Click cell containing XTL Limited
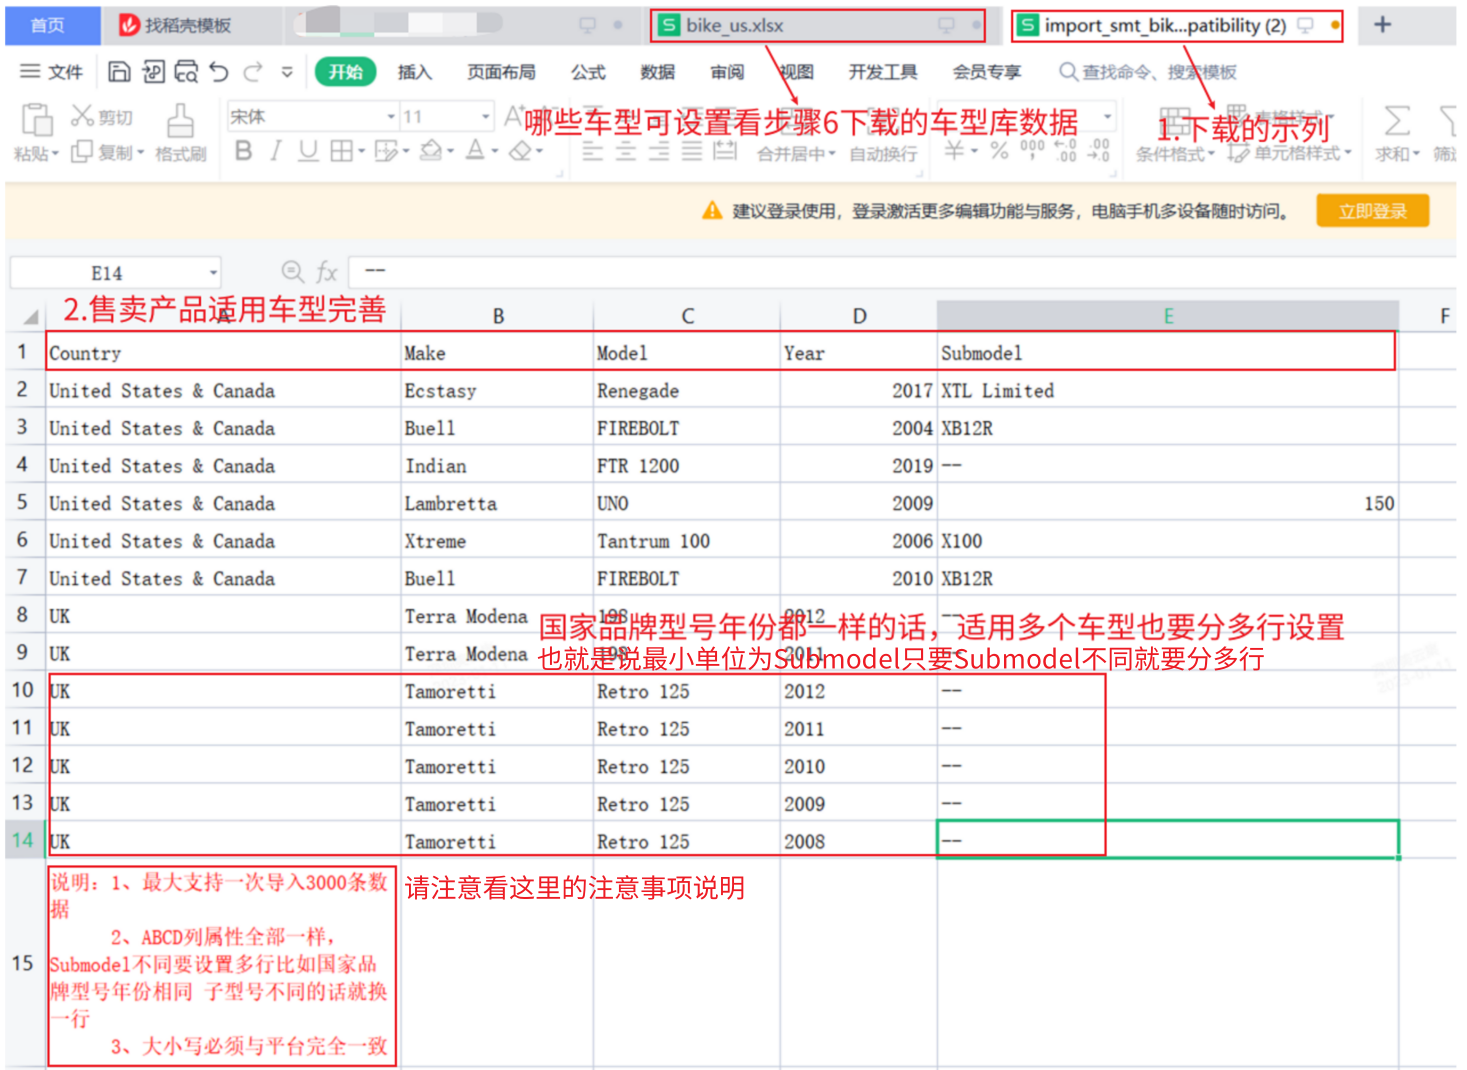 click(x=1166, y=391)
